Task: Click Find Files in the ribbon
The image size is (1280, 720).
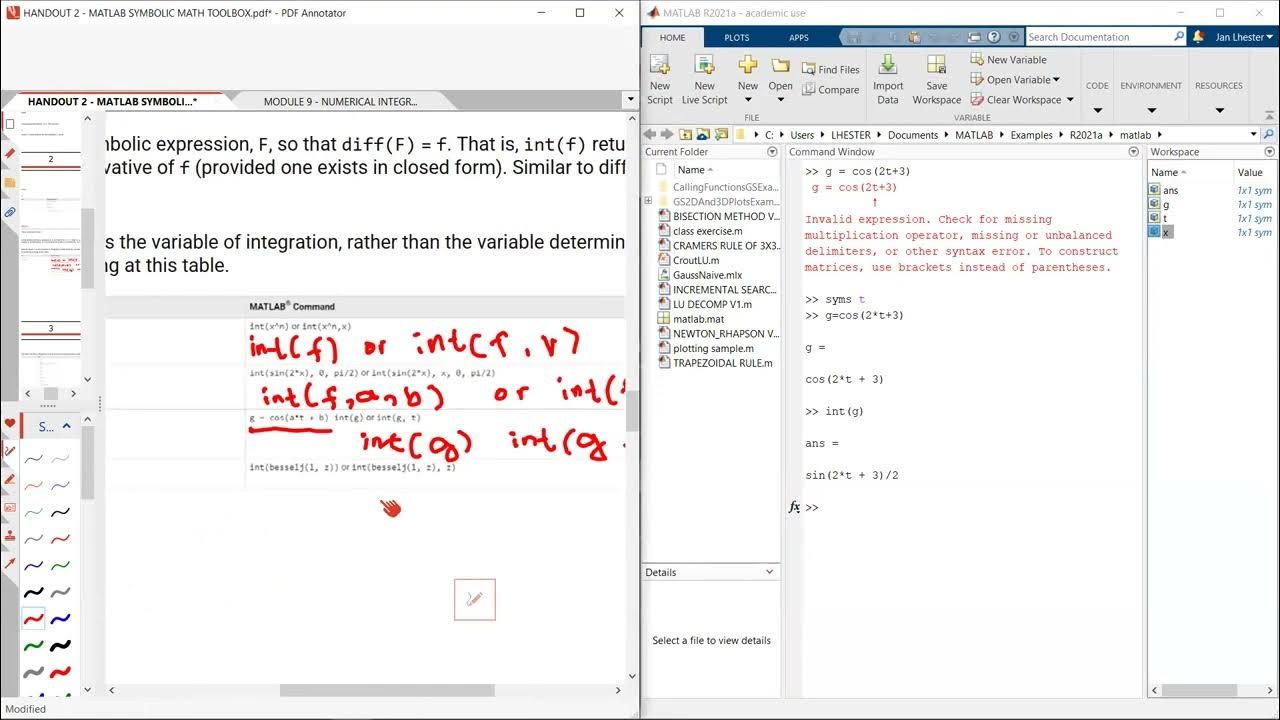Action: pyautogui.click(x=830, y=70)
